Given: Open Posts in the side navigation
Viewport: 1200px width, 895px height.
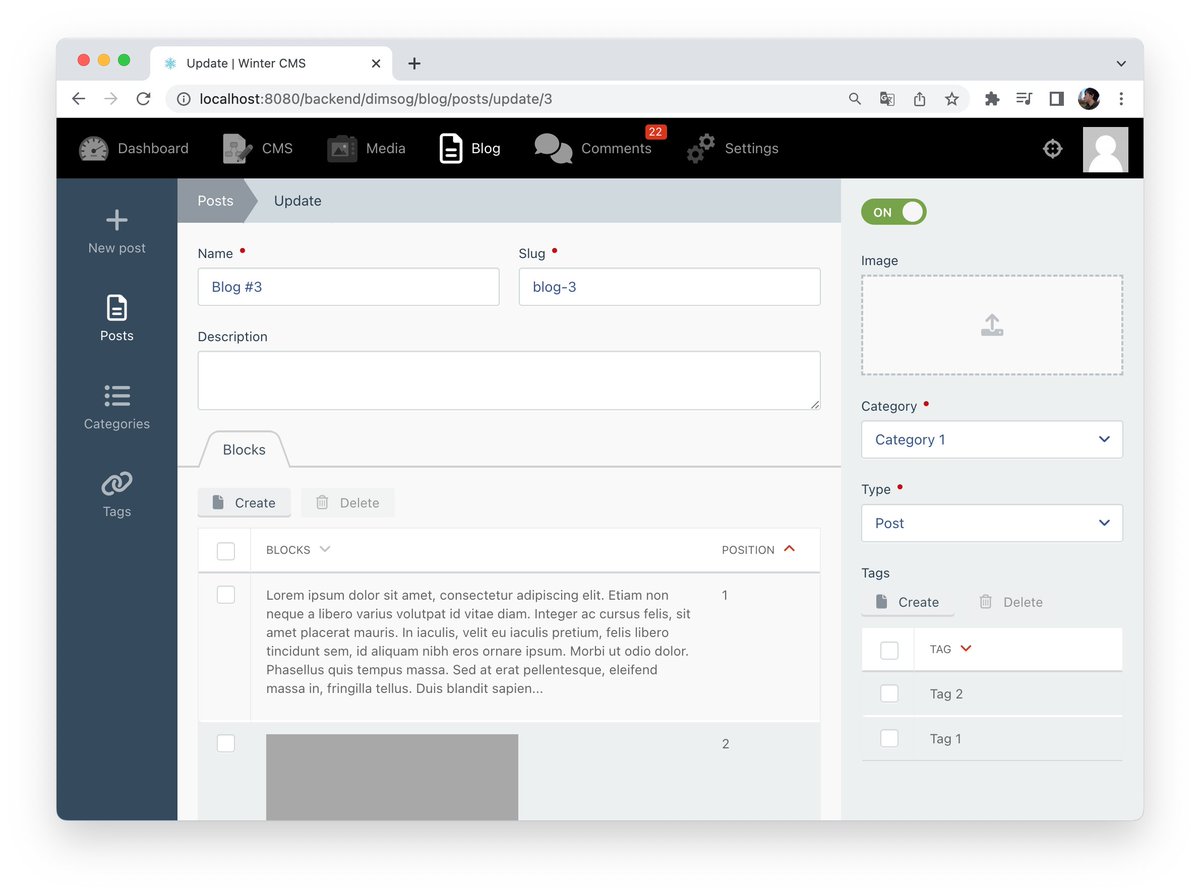Looking at the screenshot, I should tap(117, 319).
